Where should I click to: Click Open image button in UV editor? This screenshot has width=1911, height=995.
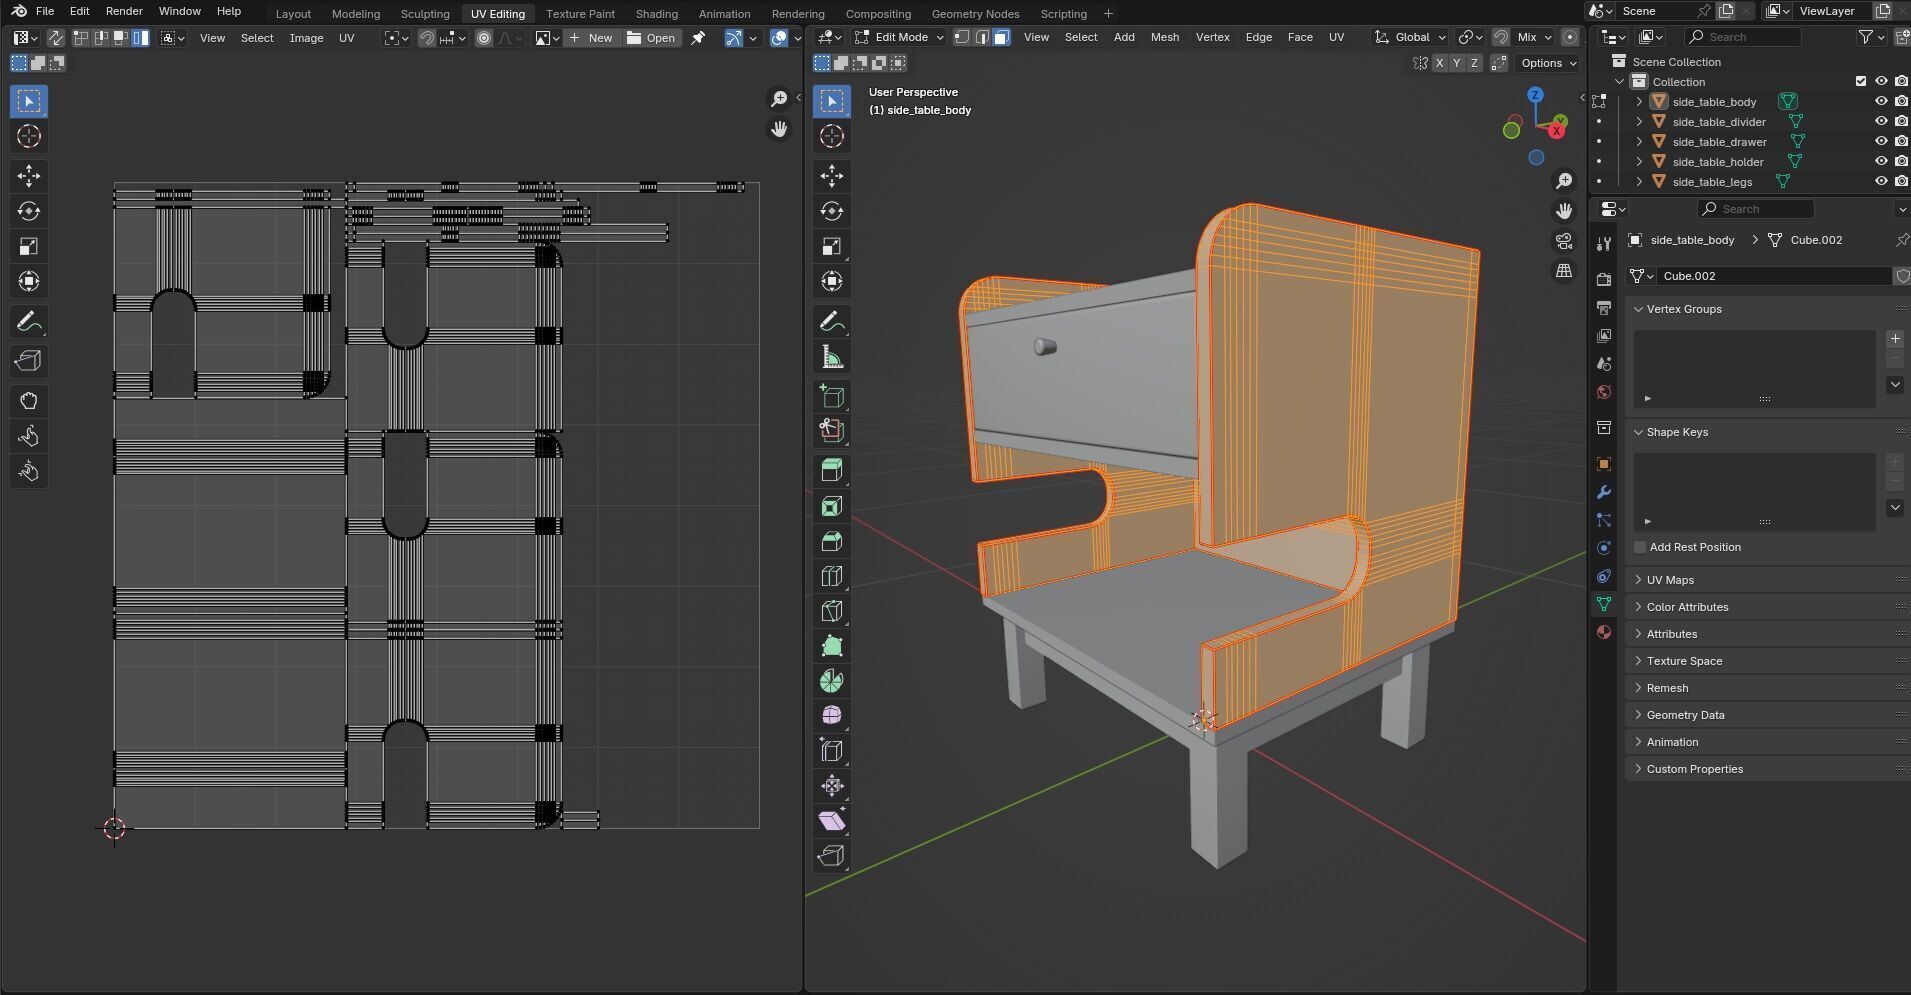(651, 38)
